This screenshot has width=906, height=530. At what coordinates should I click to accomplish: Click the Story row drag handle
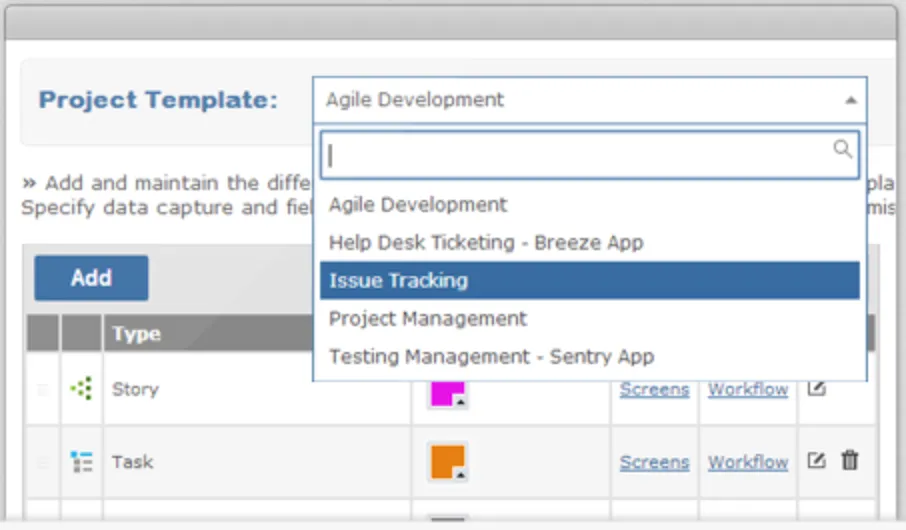pyautogui.click(x=43, y=390)
